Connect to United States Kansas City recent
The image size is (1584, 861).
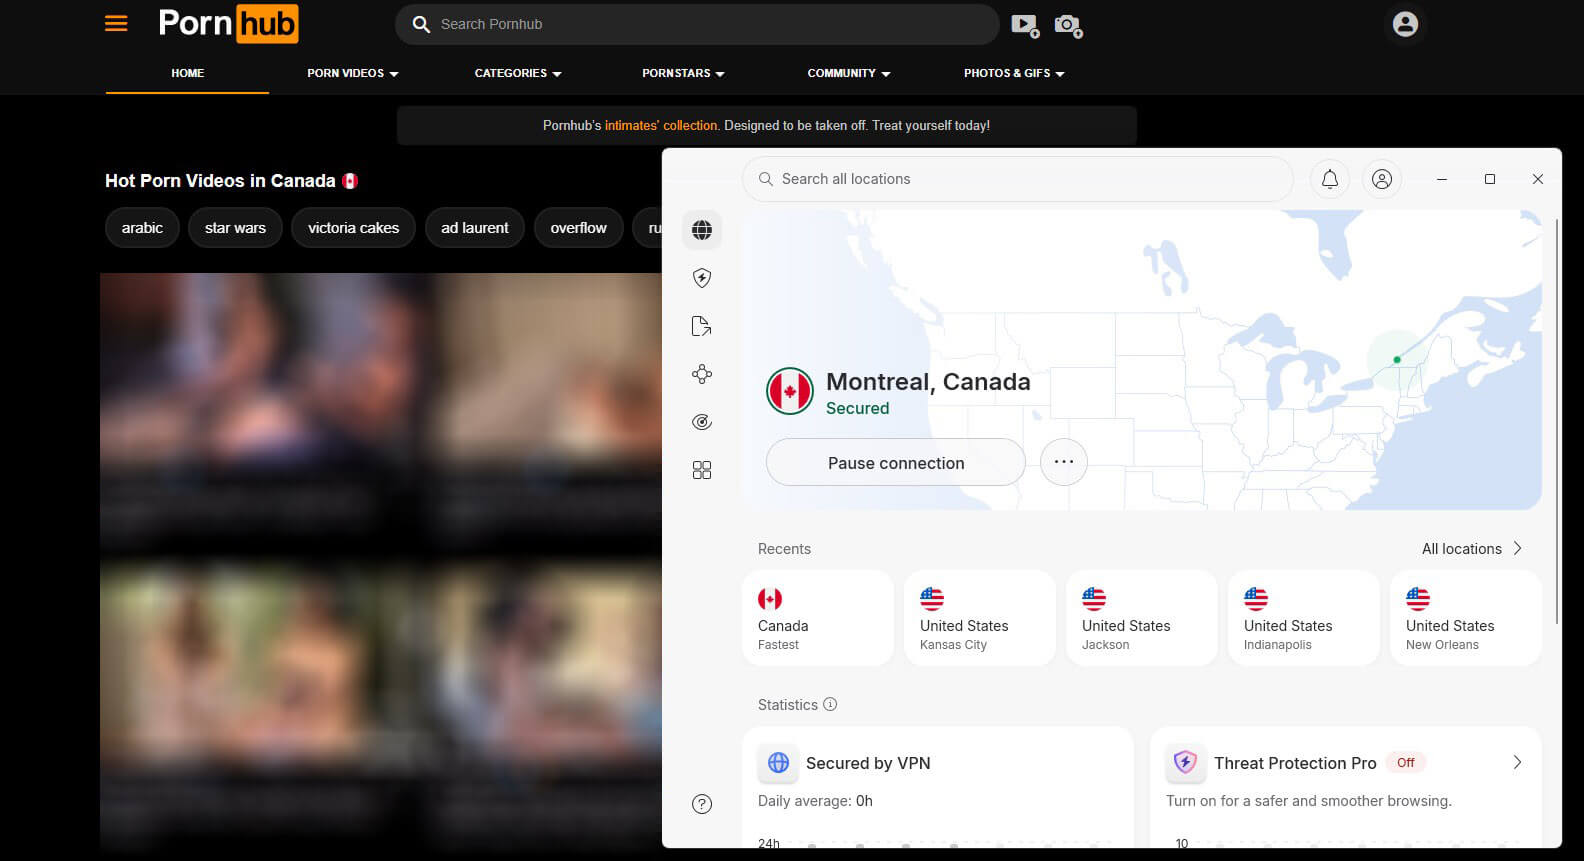980,618
